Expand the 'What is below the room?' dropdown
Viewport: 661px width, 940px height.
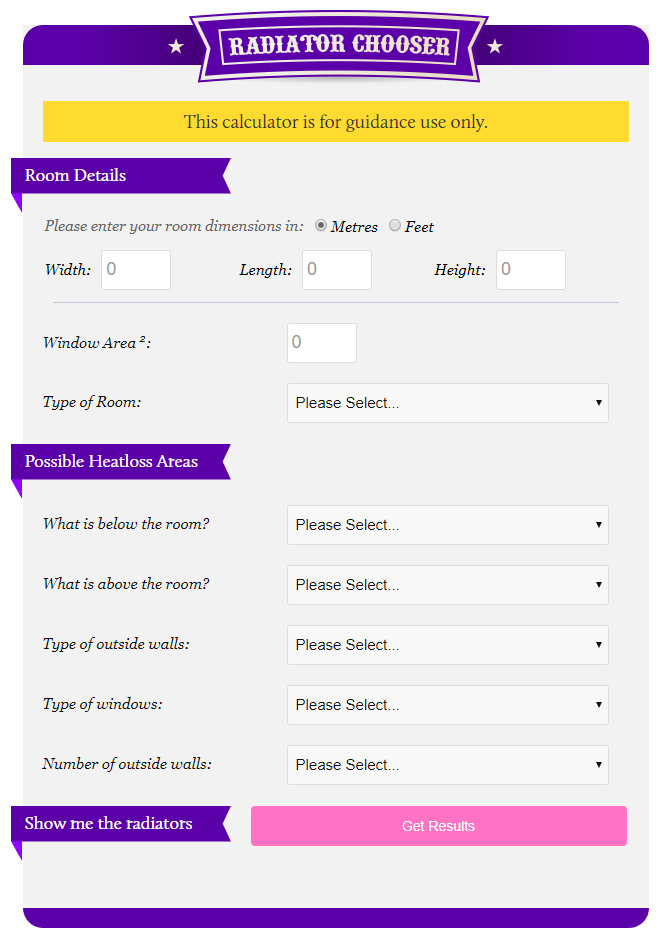pyautogui.click(x=447, y=524)
